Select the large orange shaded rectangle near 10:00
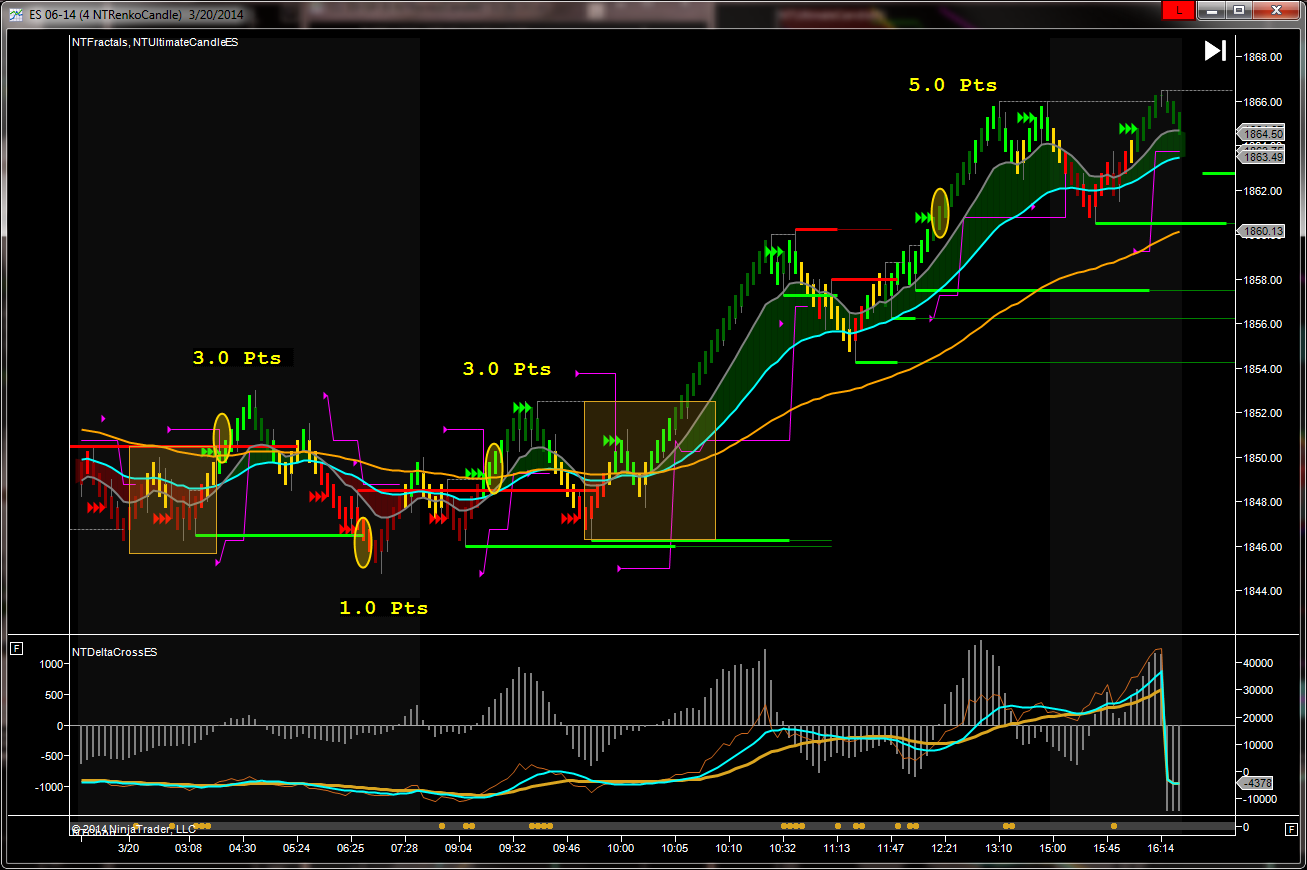1307x870 pixels. coord(649,470)
